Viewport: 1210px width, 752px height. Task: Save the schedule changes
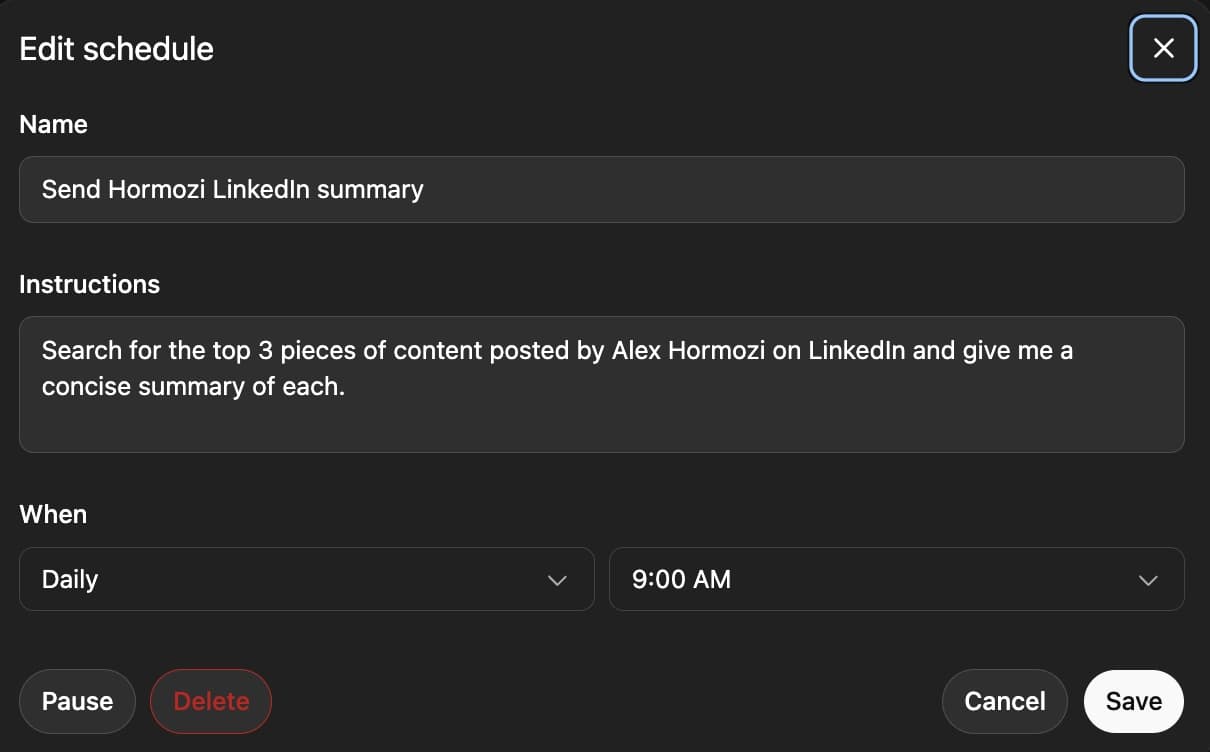click(1133, 701)
